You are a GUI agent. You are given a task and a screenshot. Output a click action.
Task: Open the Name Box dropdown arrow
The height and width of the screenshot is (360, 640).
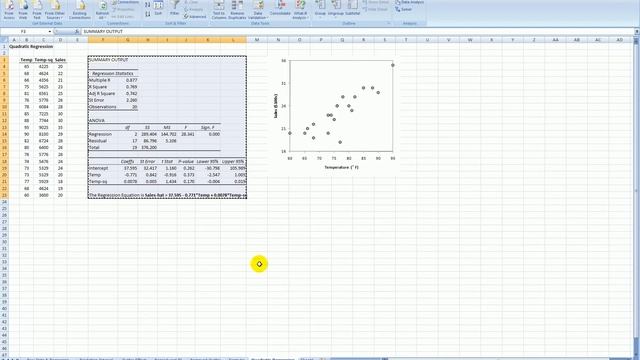(x=49, y=31)
